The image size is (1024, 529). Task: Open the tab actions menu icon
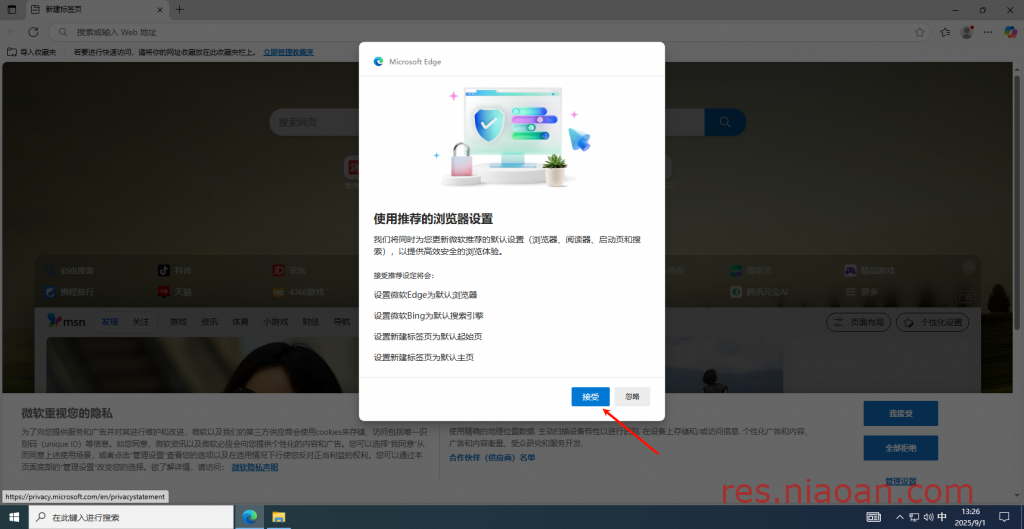click(x=12, y=10)
